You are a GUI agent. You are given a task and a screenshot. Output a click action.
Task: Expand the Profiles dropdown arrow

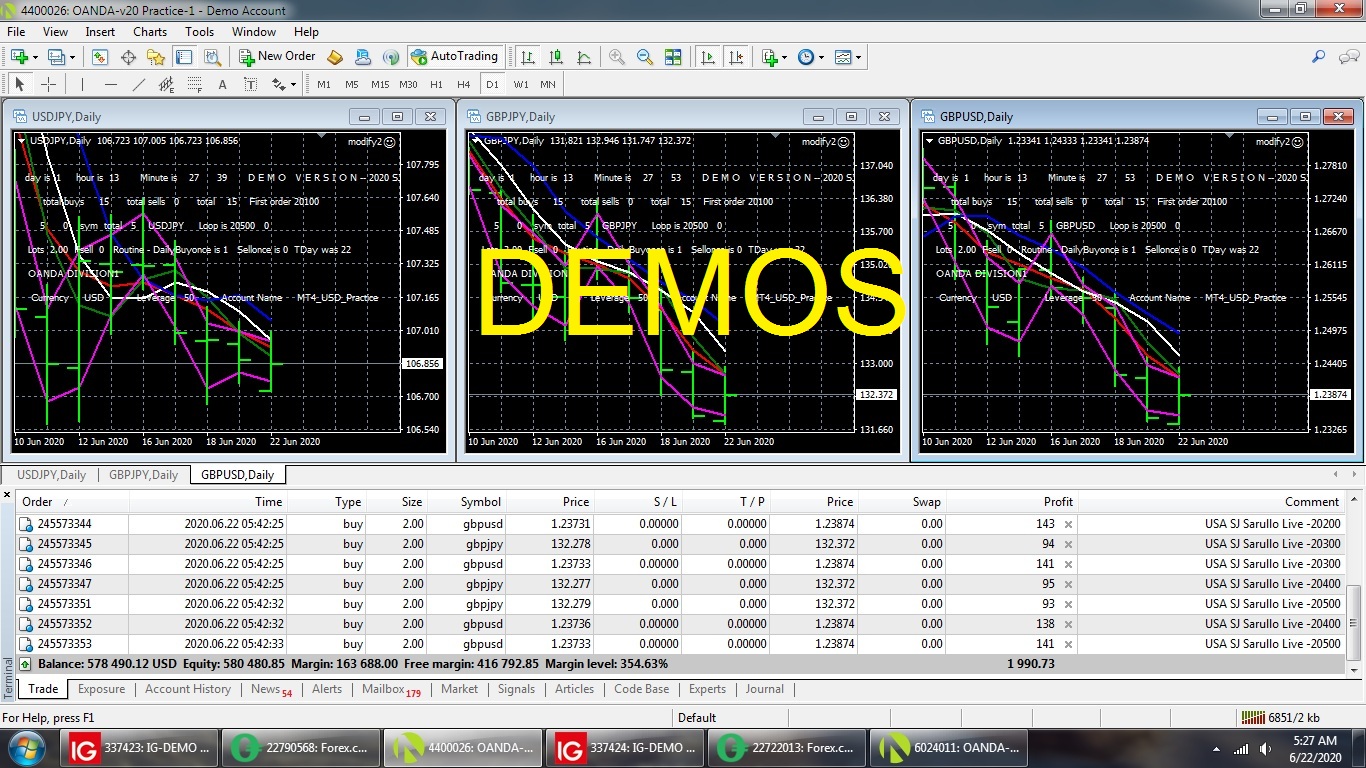click(71, 57)
